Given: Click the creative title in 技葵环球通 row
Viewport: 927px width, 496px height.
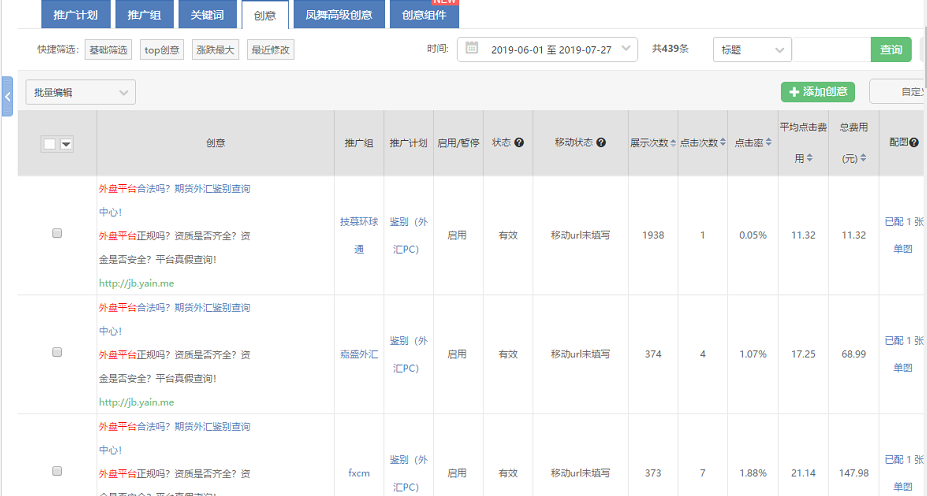Looking at the screenshot, I should 174,200.
